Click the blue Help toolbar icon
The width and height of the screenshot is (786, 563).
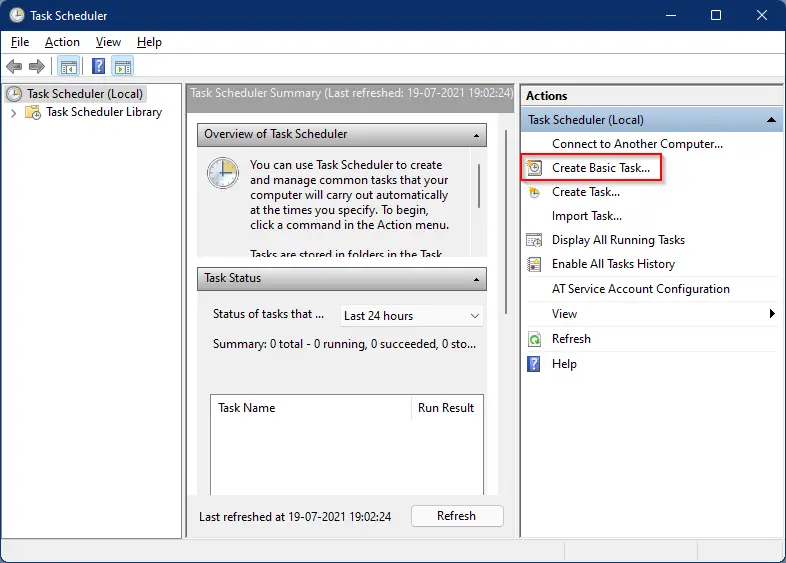tap(98, 66)
